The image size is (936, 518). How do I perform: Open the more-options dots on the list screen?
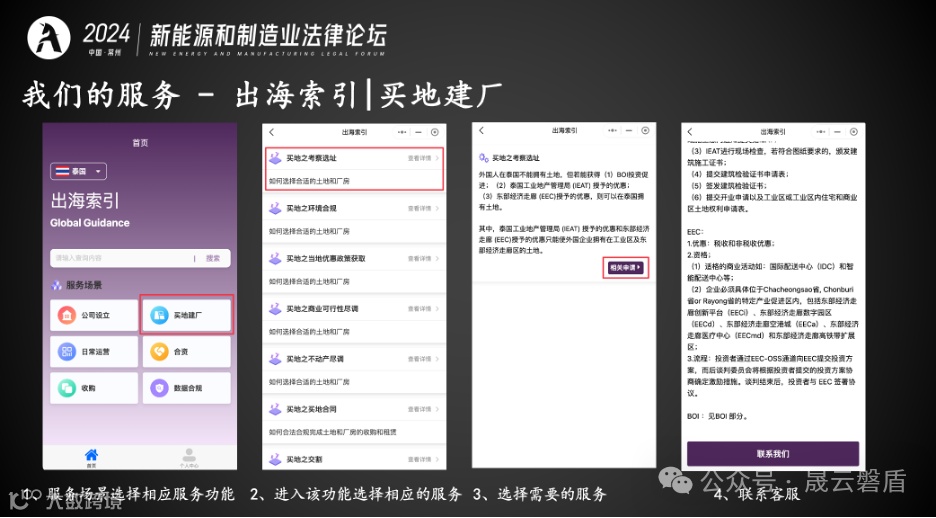(x=402, y=132)
